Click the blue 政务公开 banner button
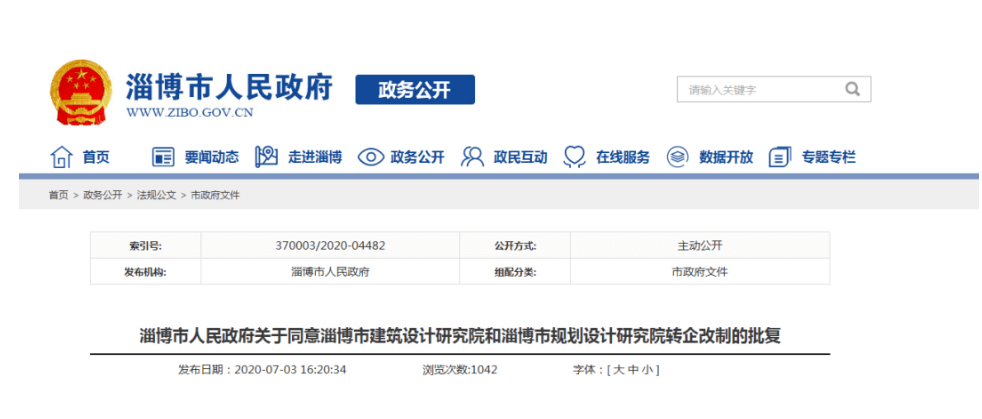Image resolution: width=982 pixels, height=419 pixels. click(415, 90)
